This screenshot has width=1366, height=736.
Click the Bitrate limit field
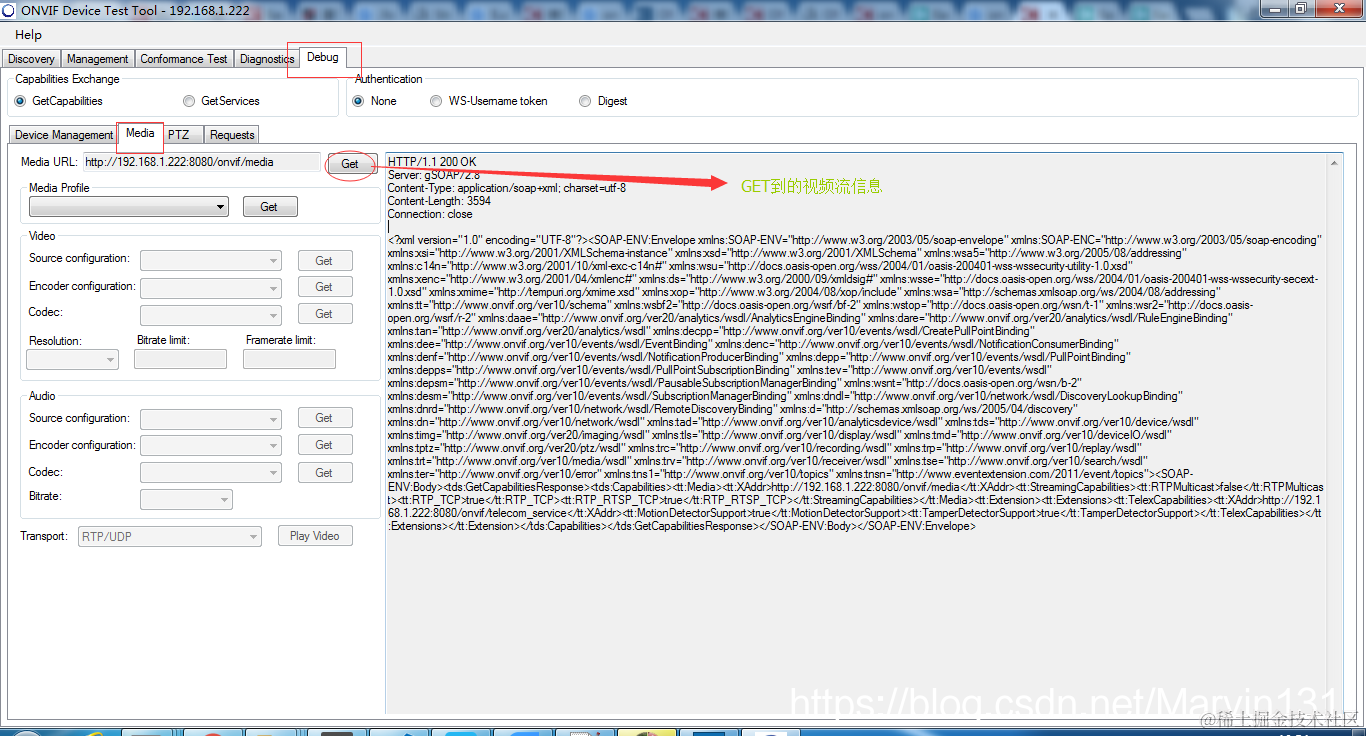point(180,359)
